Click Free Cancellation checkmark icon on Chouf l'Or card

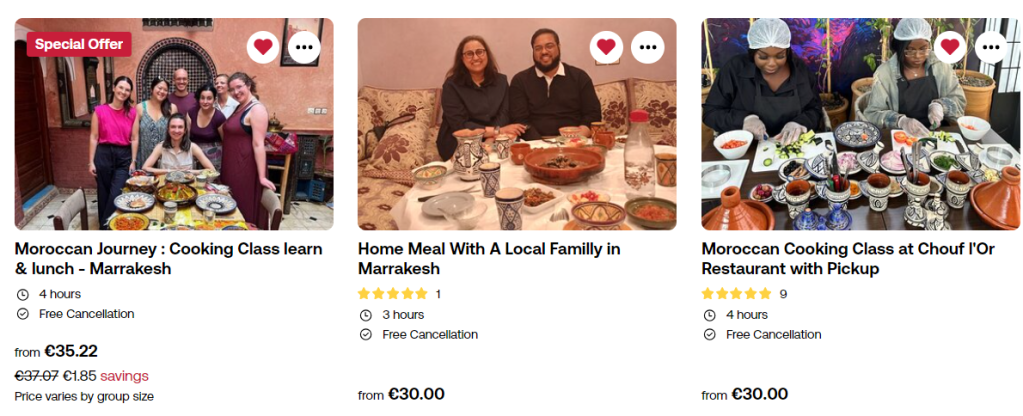(709, 334)
